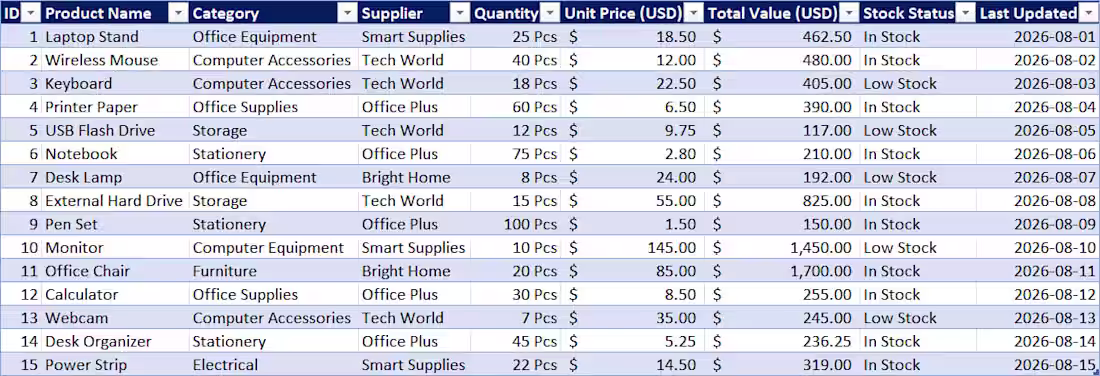Select the Wireless Mouse product cell
This screenshot has width=1100, height=376.
[x=115, y=60]
